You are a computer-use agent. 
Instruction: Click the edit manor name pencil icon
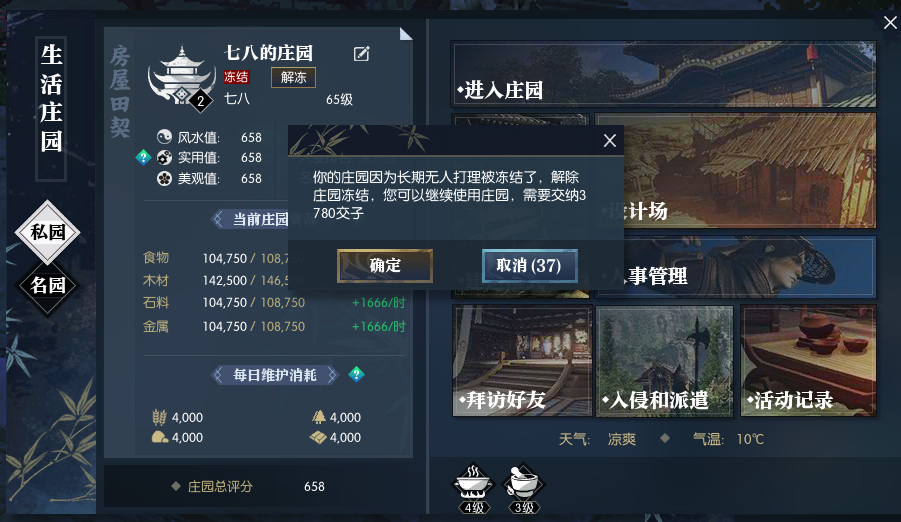(361, 54)
